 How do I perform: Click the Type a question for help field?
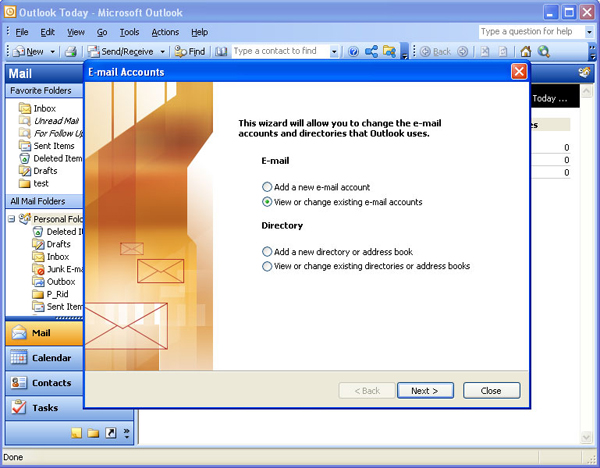(532, 31)
